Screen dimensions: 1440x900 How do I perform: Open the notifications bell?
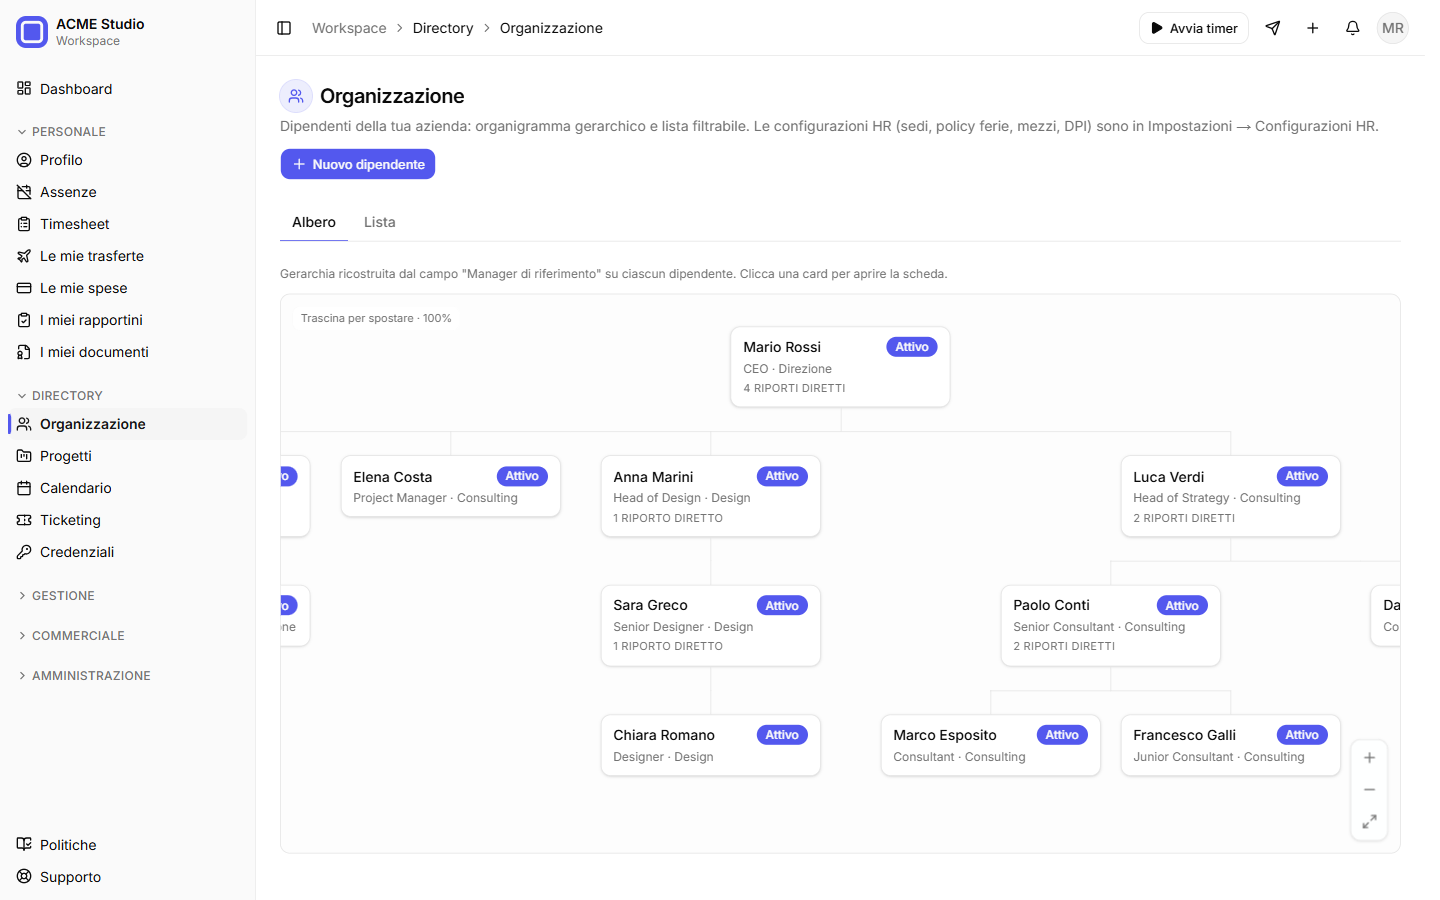[1352, 28]
